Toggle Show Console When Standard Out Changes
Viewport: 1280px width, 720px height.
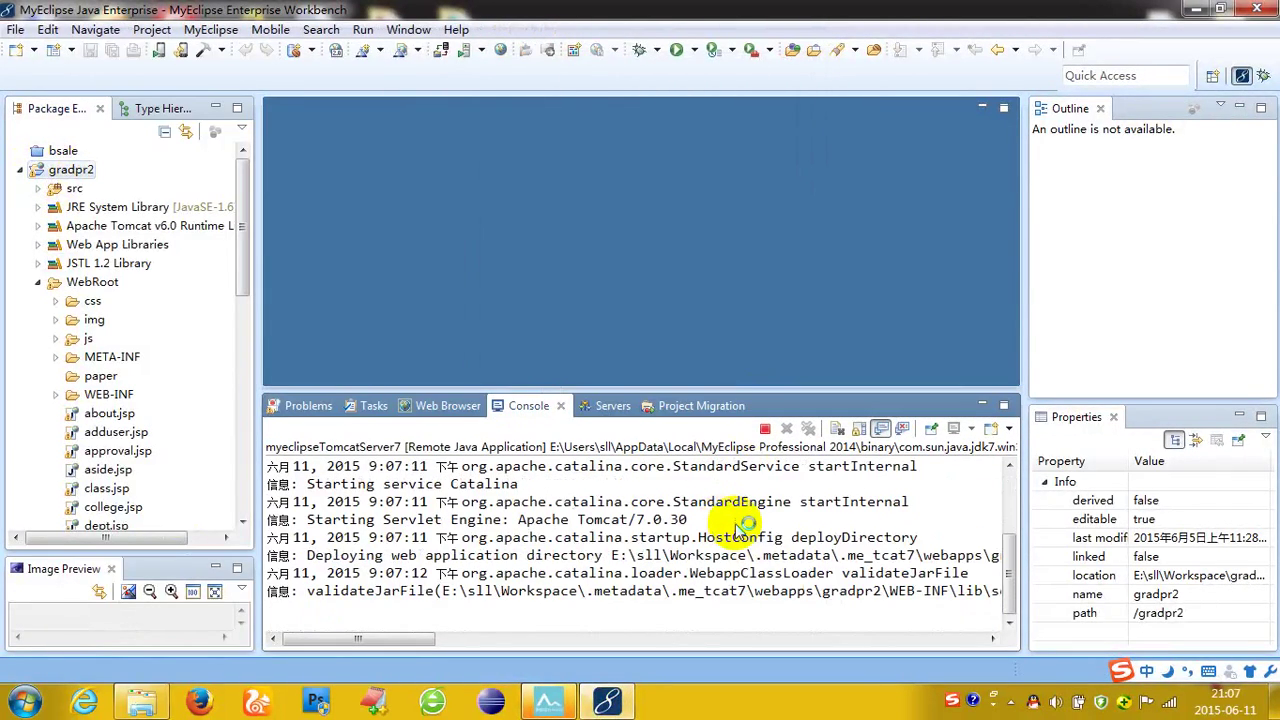[881, 429]
